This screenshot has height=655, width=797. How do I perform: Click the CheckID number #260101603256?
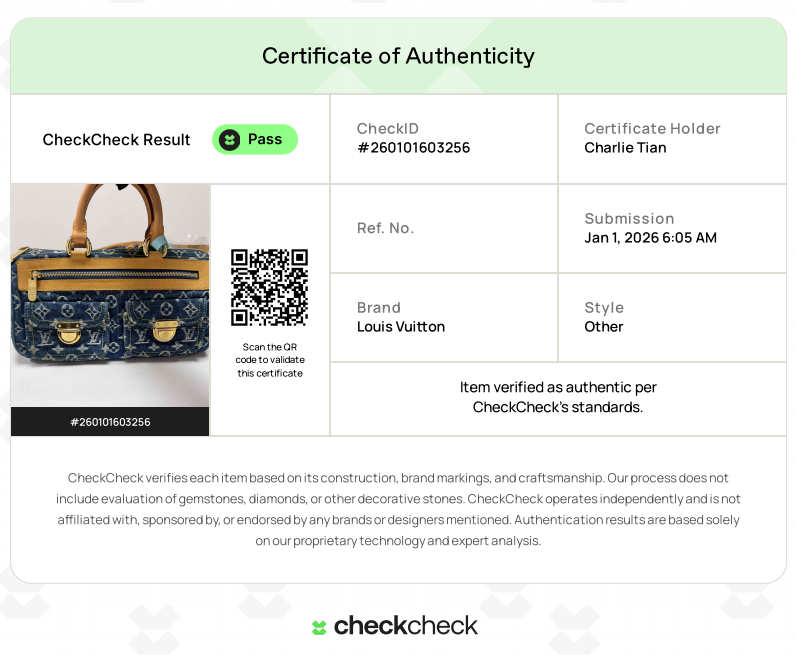point(413,148)
